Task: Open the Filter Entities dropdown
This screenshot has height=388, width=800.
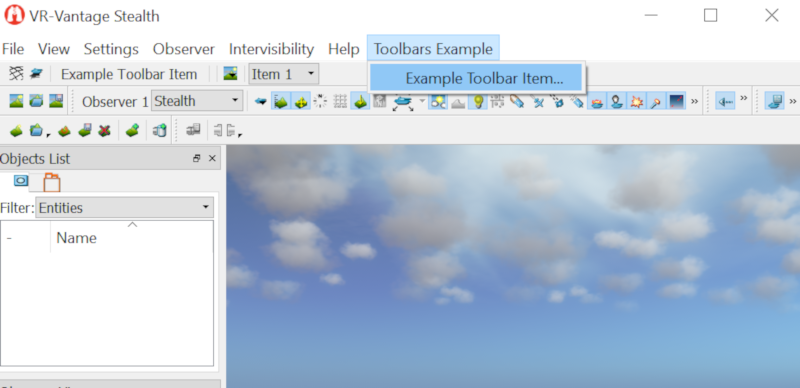Action: (x=124, y=208)
